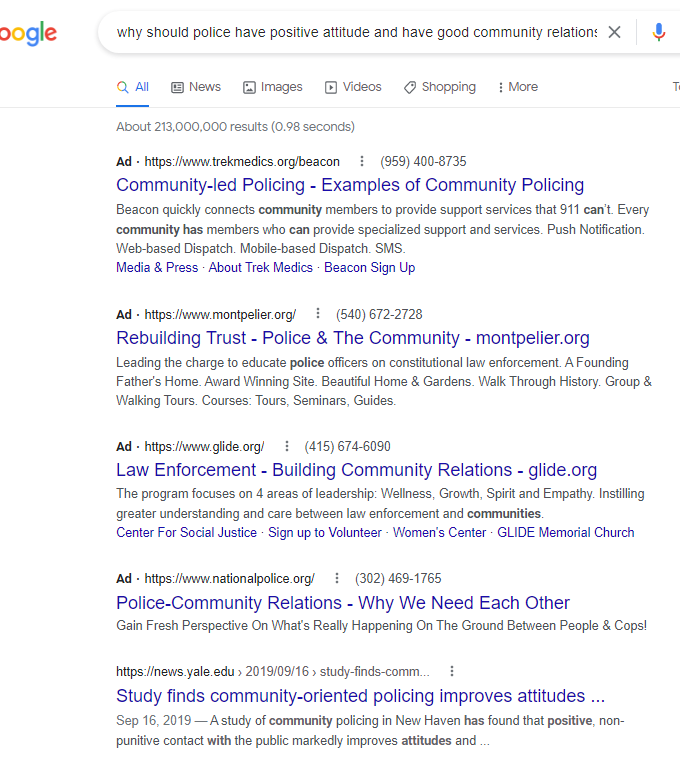Viewport: 680px width, 765px height.
Task: Click phone number (302) 469-1765
Action: [x=398, y=579]
